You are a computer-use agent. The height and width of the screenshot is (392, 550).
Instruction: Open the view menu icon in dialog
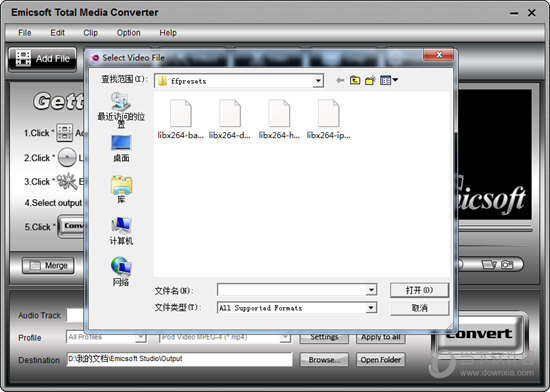tap(389, 80)
